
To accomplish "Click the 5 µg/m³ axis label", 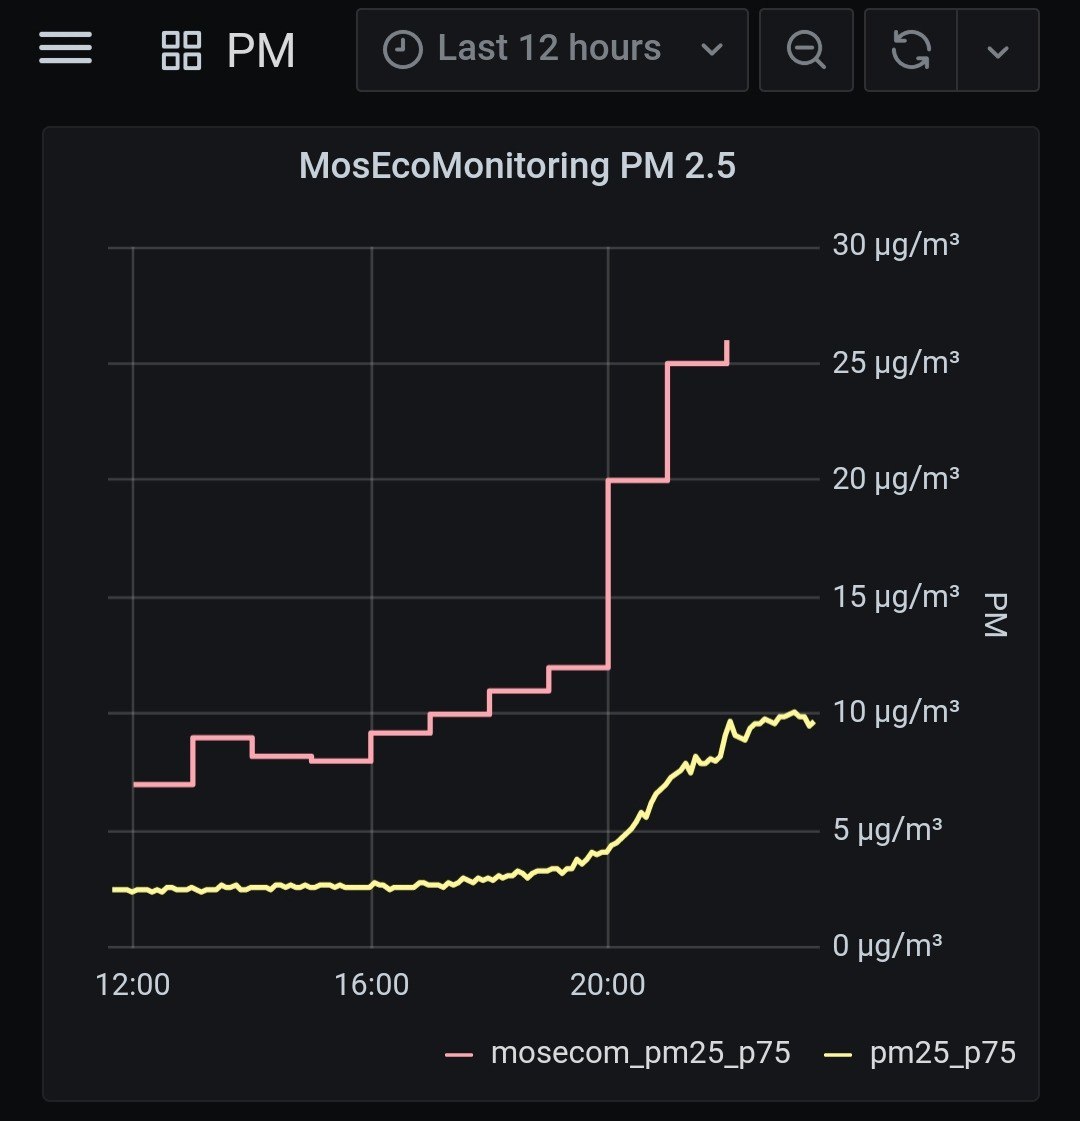I will pos(887,830).
